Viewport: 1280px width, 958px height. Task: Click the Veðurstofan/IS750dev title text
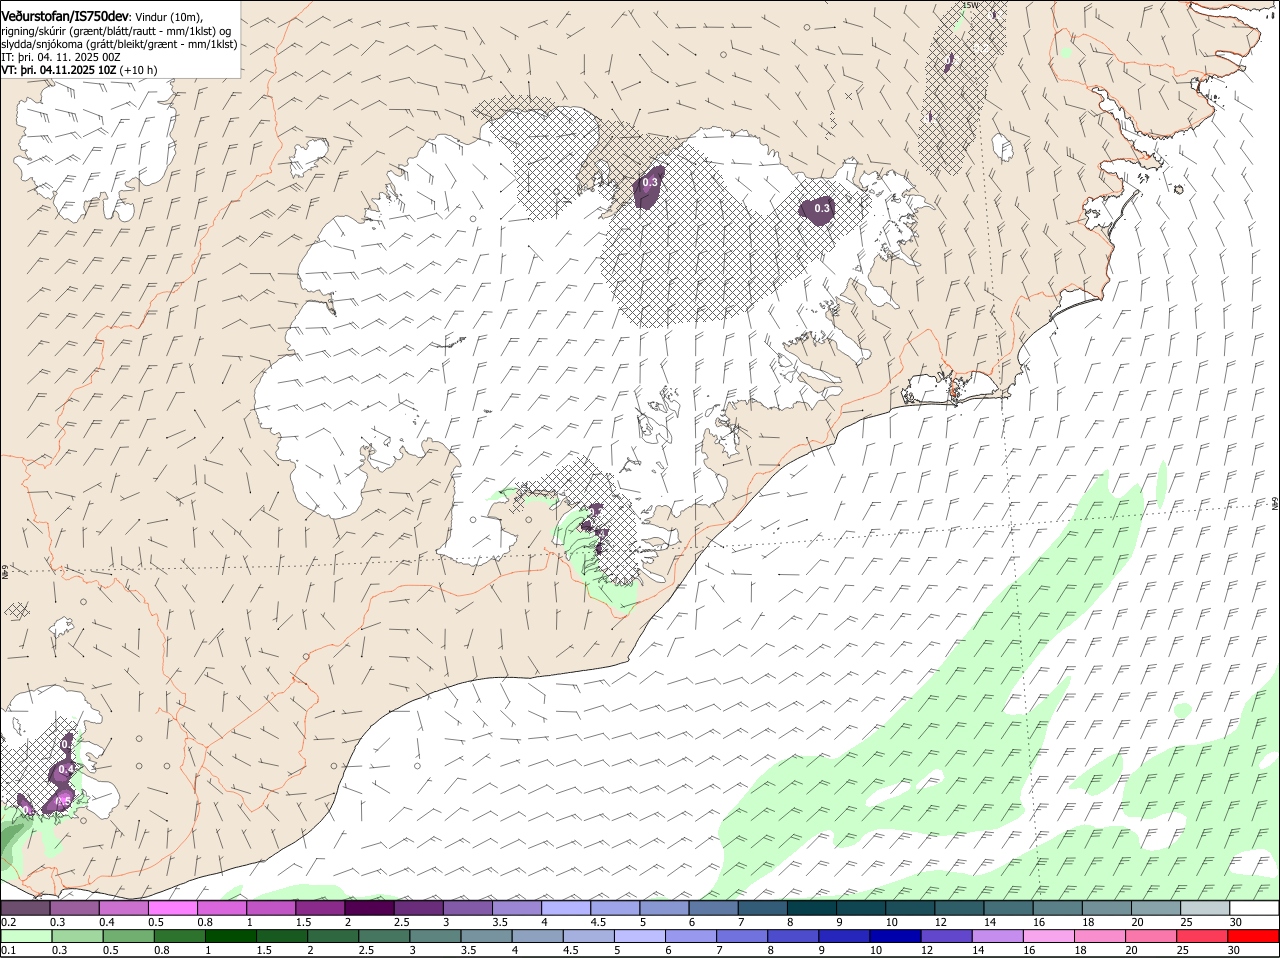click(x=65, y=17)
